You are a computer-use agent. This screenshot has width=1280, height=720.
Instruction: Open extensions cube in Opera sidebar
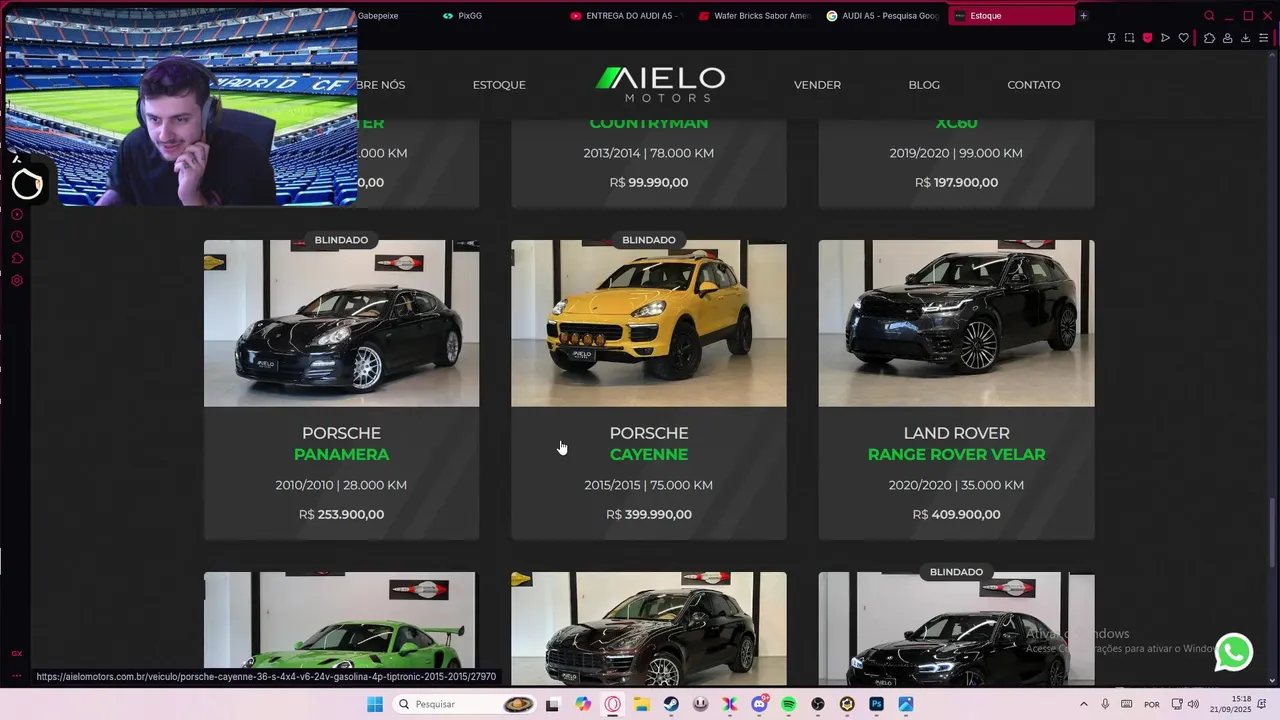pos(17,259)
